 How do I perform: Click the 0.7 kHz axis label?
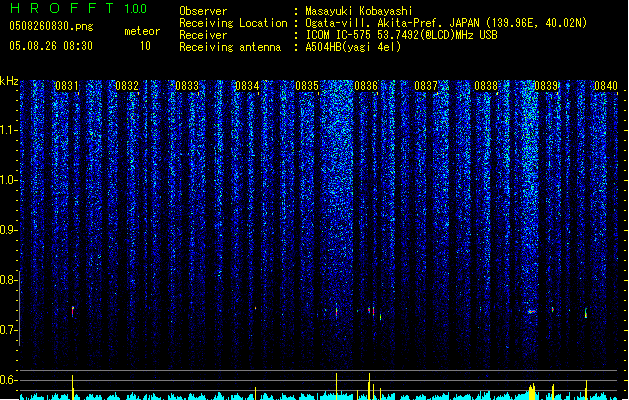pyautogui.click(x=8, y=330)
